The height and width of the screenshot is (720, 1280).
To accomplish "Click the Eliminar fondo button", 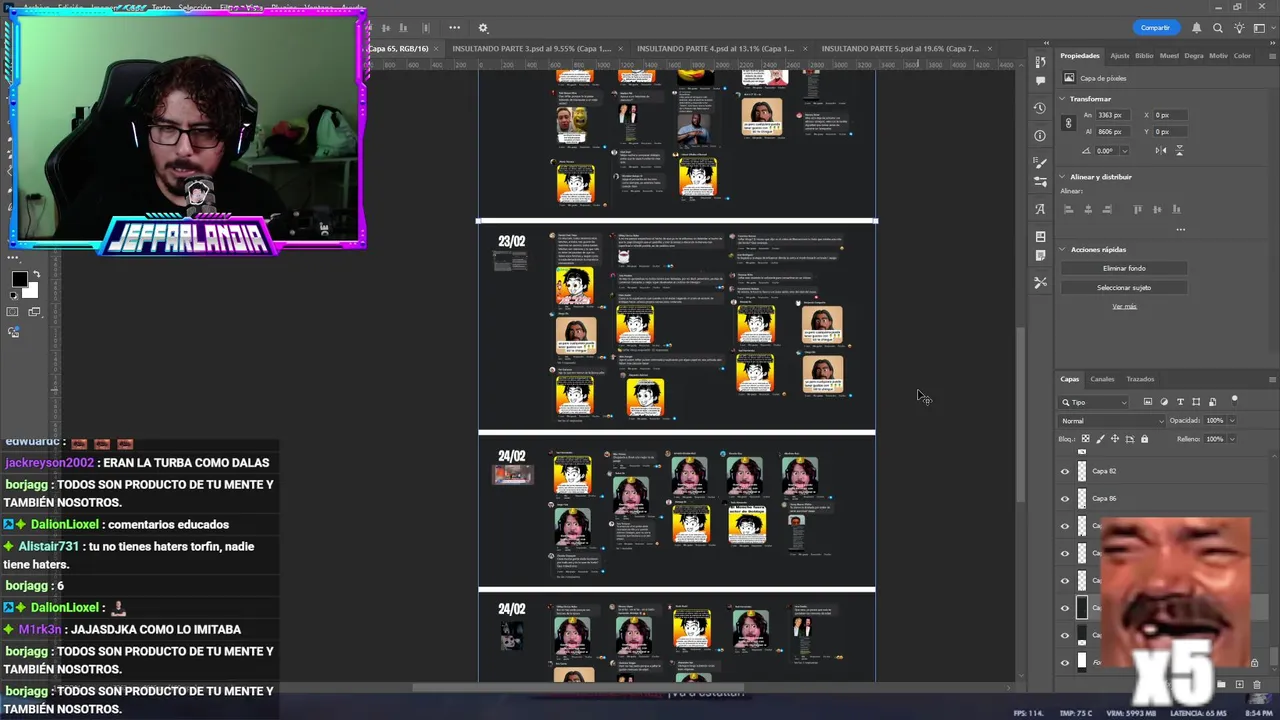I will coord(1124,268).
